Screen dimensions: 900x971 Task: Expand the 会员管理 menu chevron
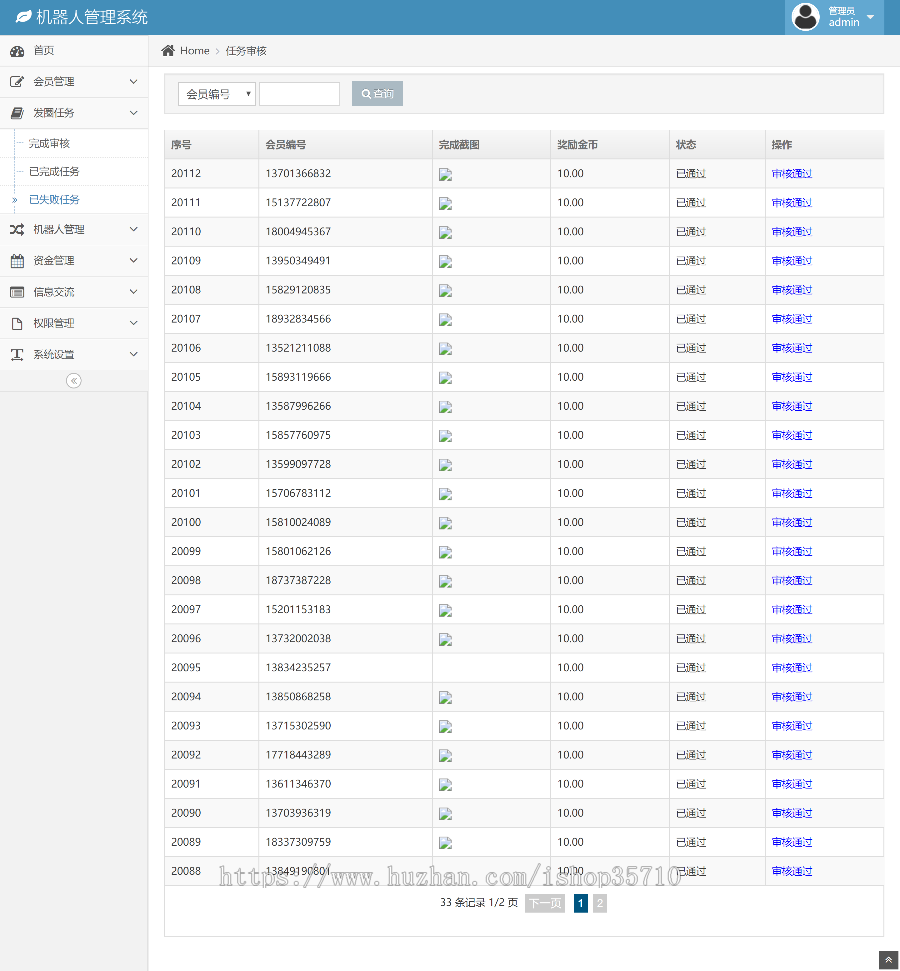coord(134,82)
